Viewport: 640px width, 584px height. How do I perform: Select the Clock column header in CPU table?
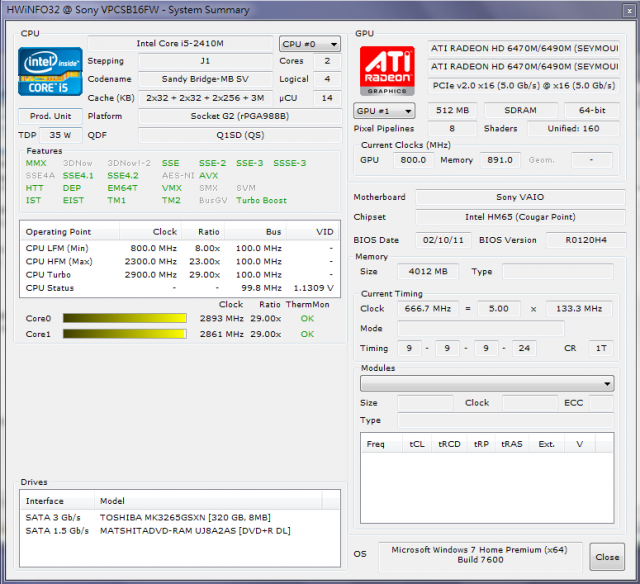(x=150, y=231)
